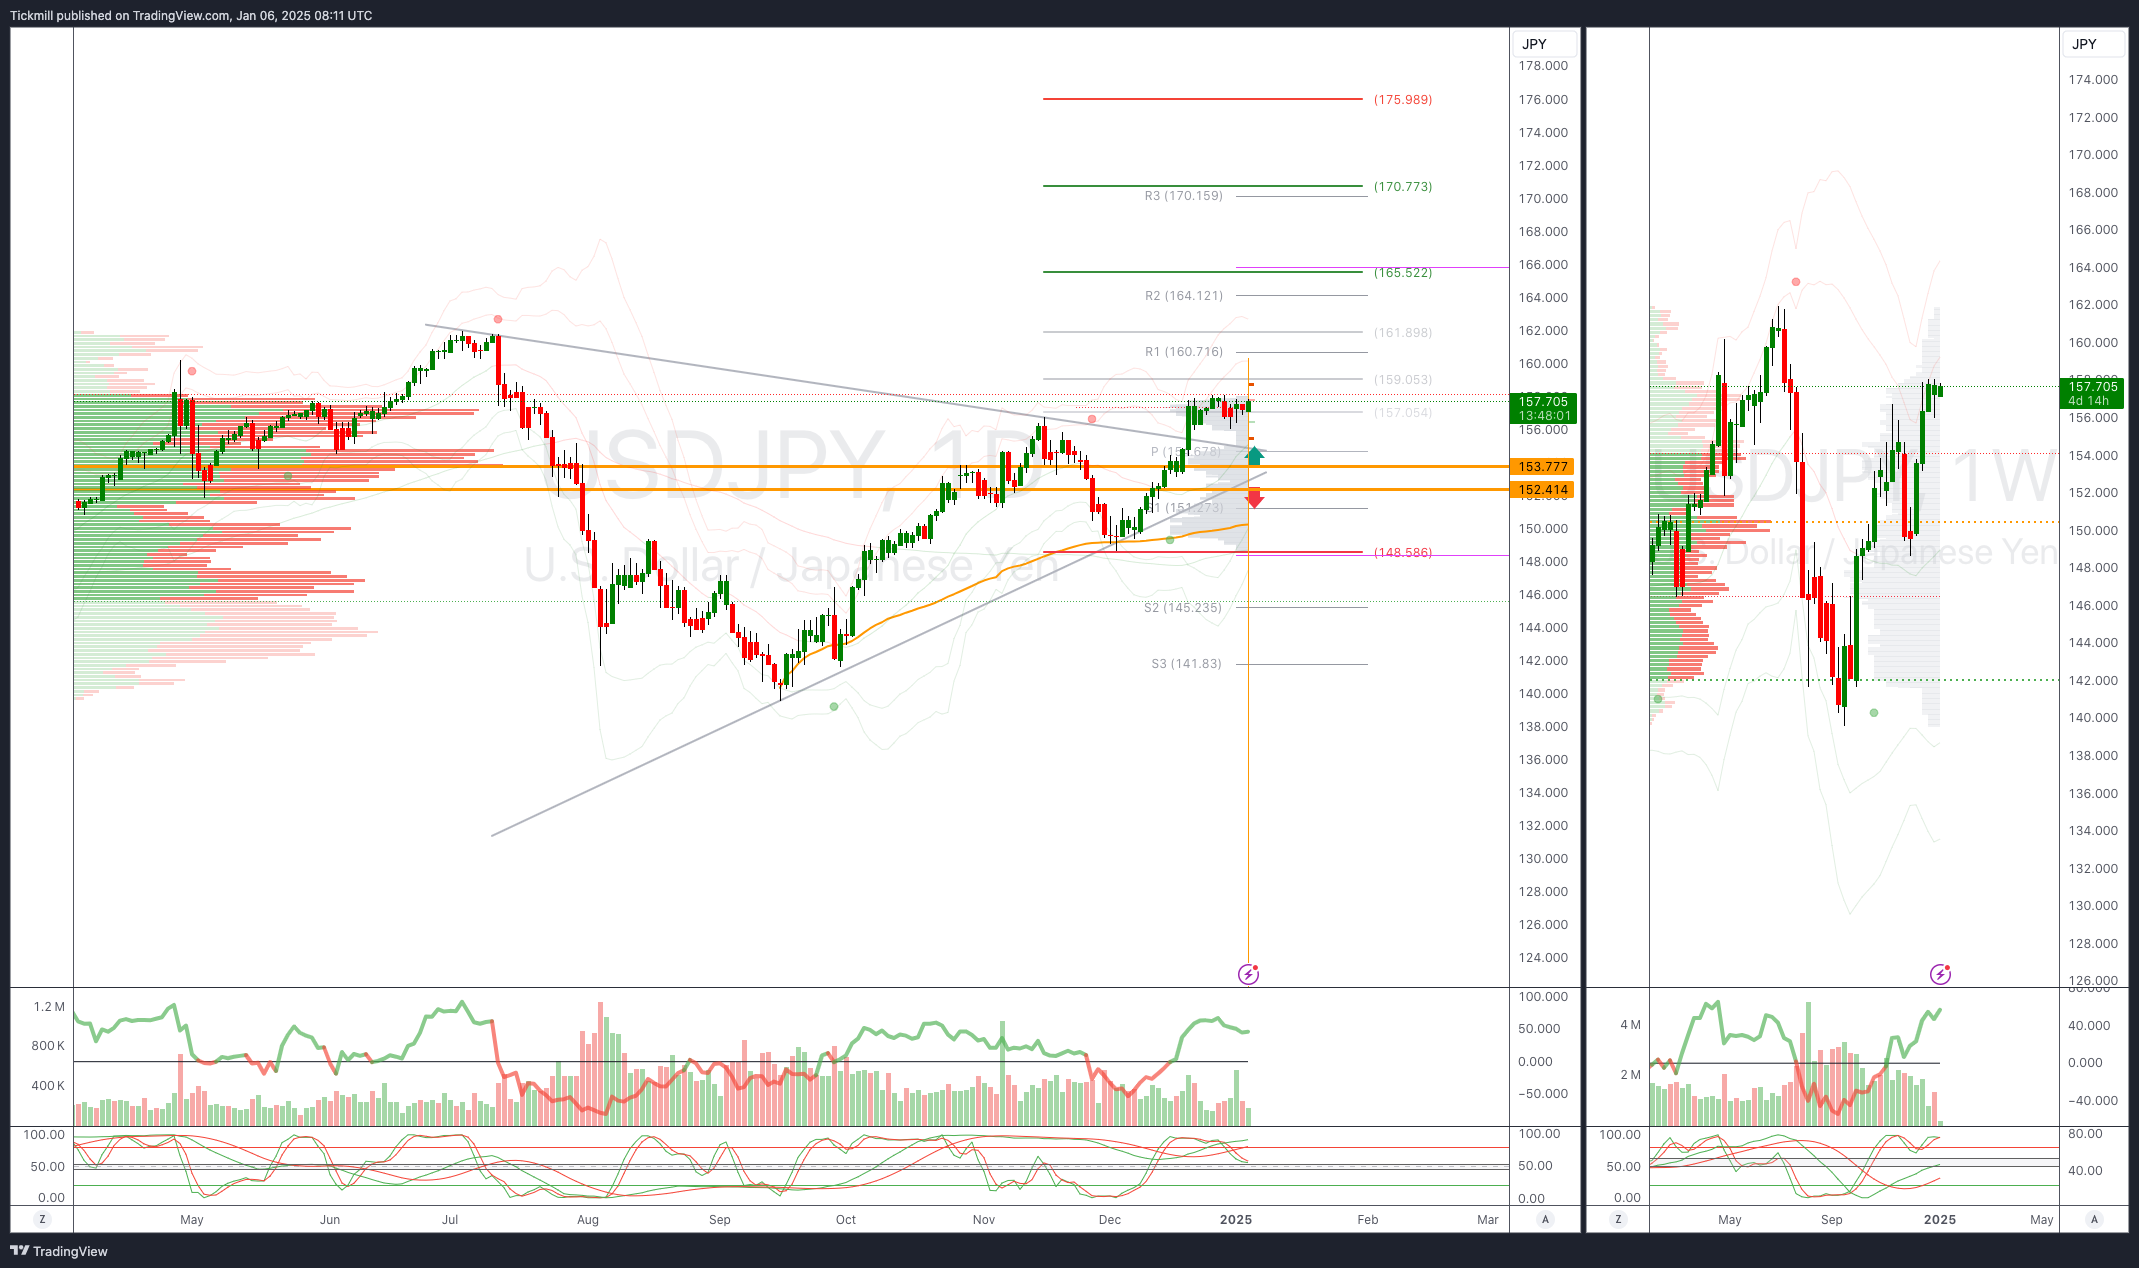Viewport: 2139px width, 1268px height.
Task: Select pivot label R1 (160.716)
Action: click(x=1184, y=352)
